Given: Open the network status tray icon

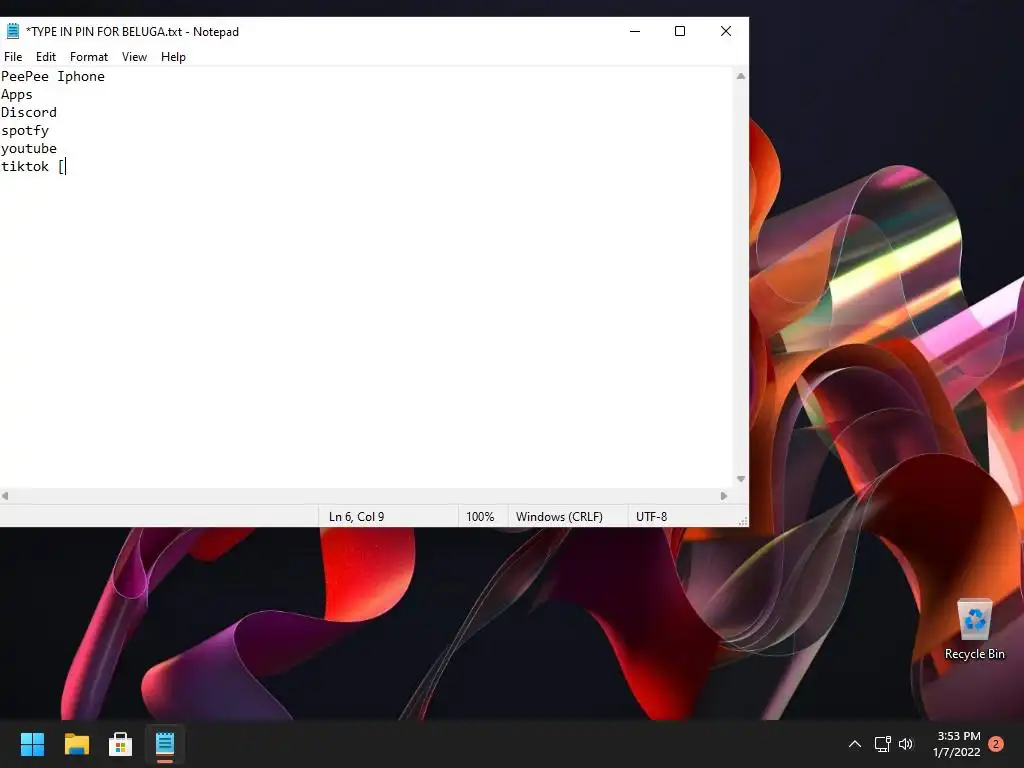Looking at the screenshot, I should click(x=882, y=744).
